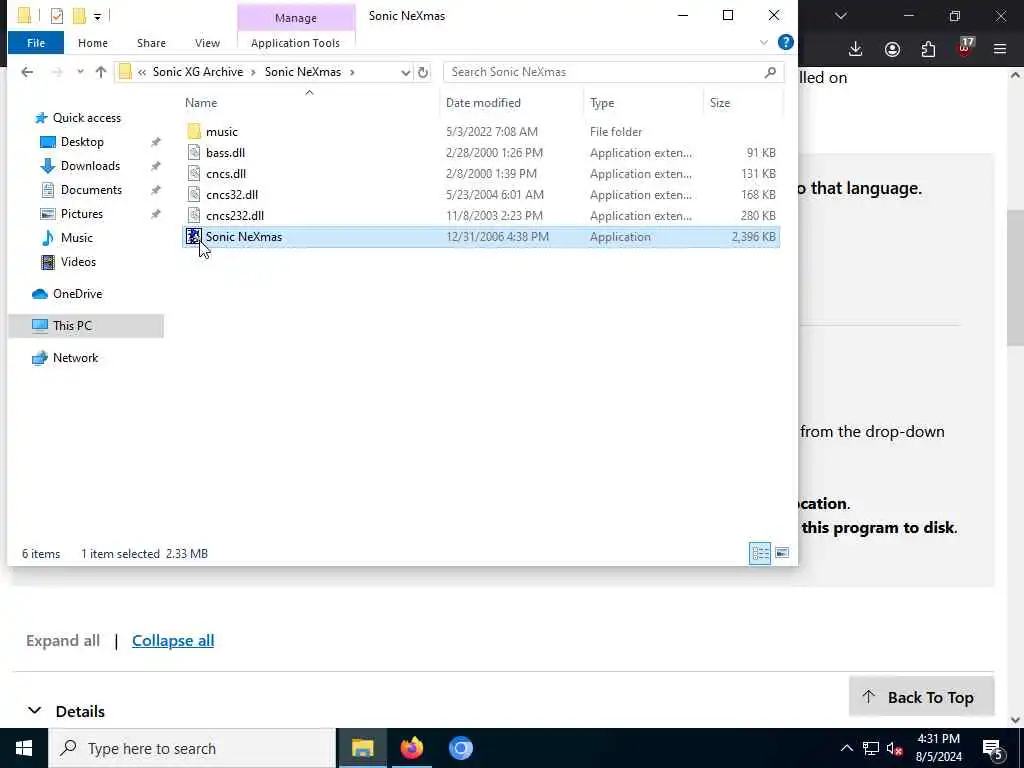Image resolution: width=1024 pixels, height=768 pixels.
Task: Open the browser hamburger menu
Action: [1000, 49]
